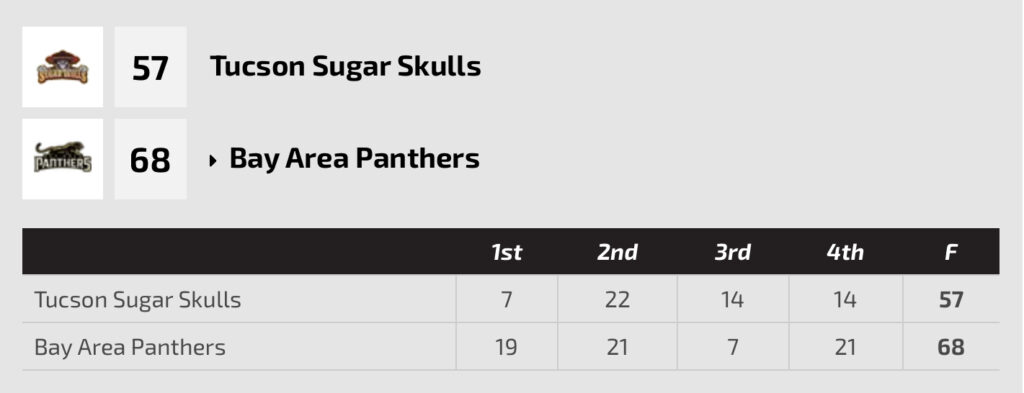Click the Bay Area Panthers team logo
The width and height of the screenshot is (1024, 393).
point(63,159)
